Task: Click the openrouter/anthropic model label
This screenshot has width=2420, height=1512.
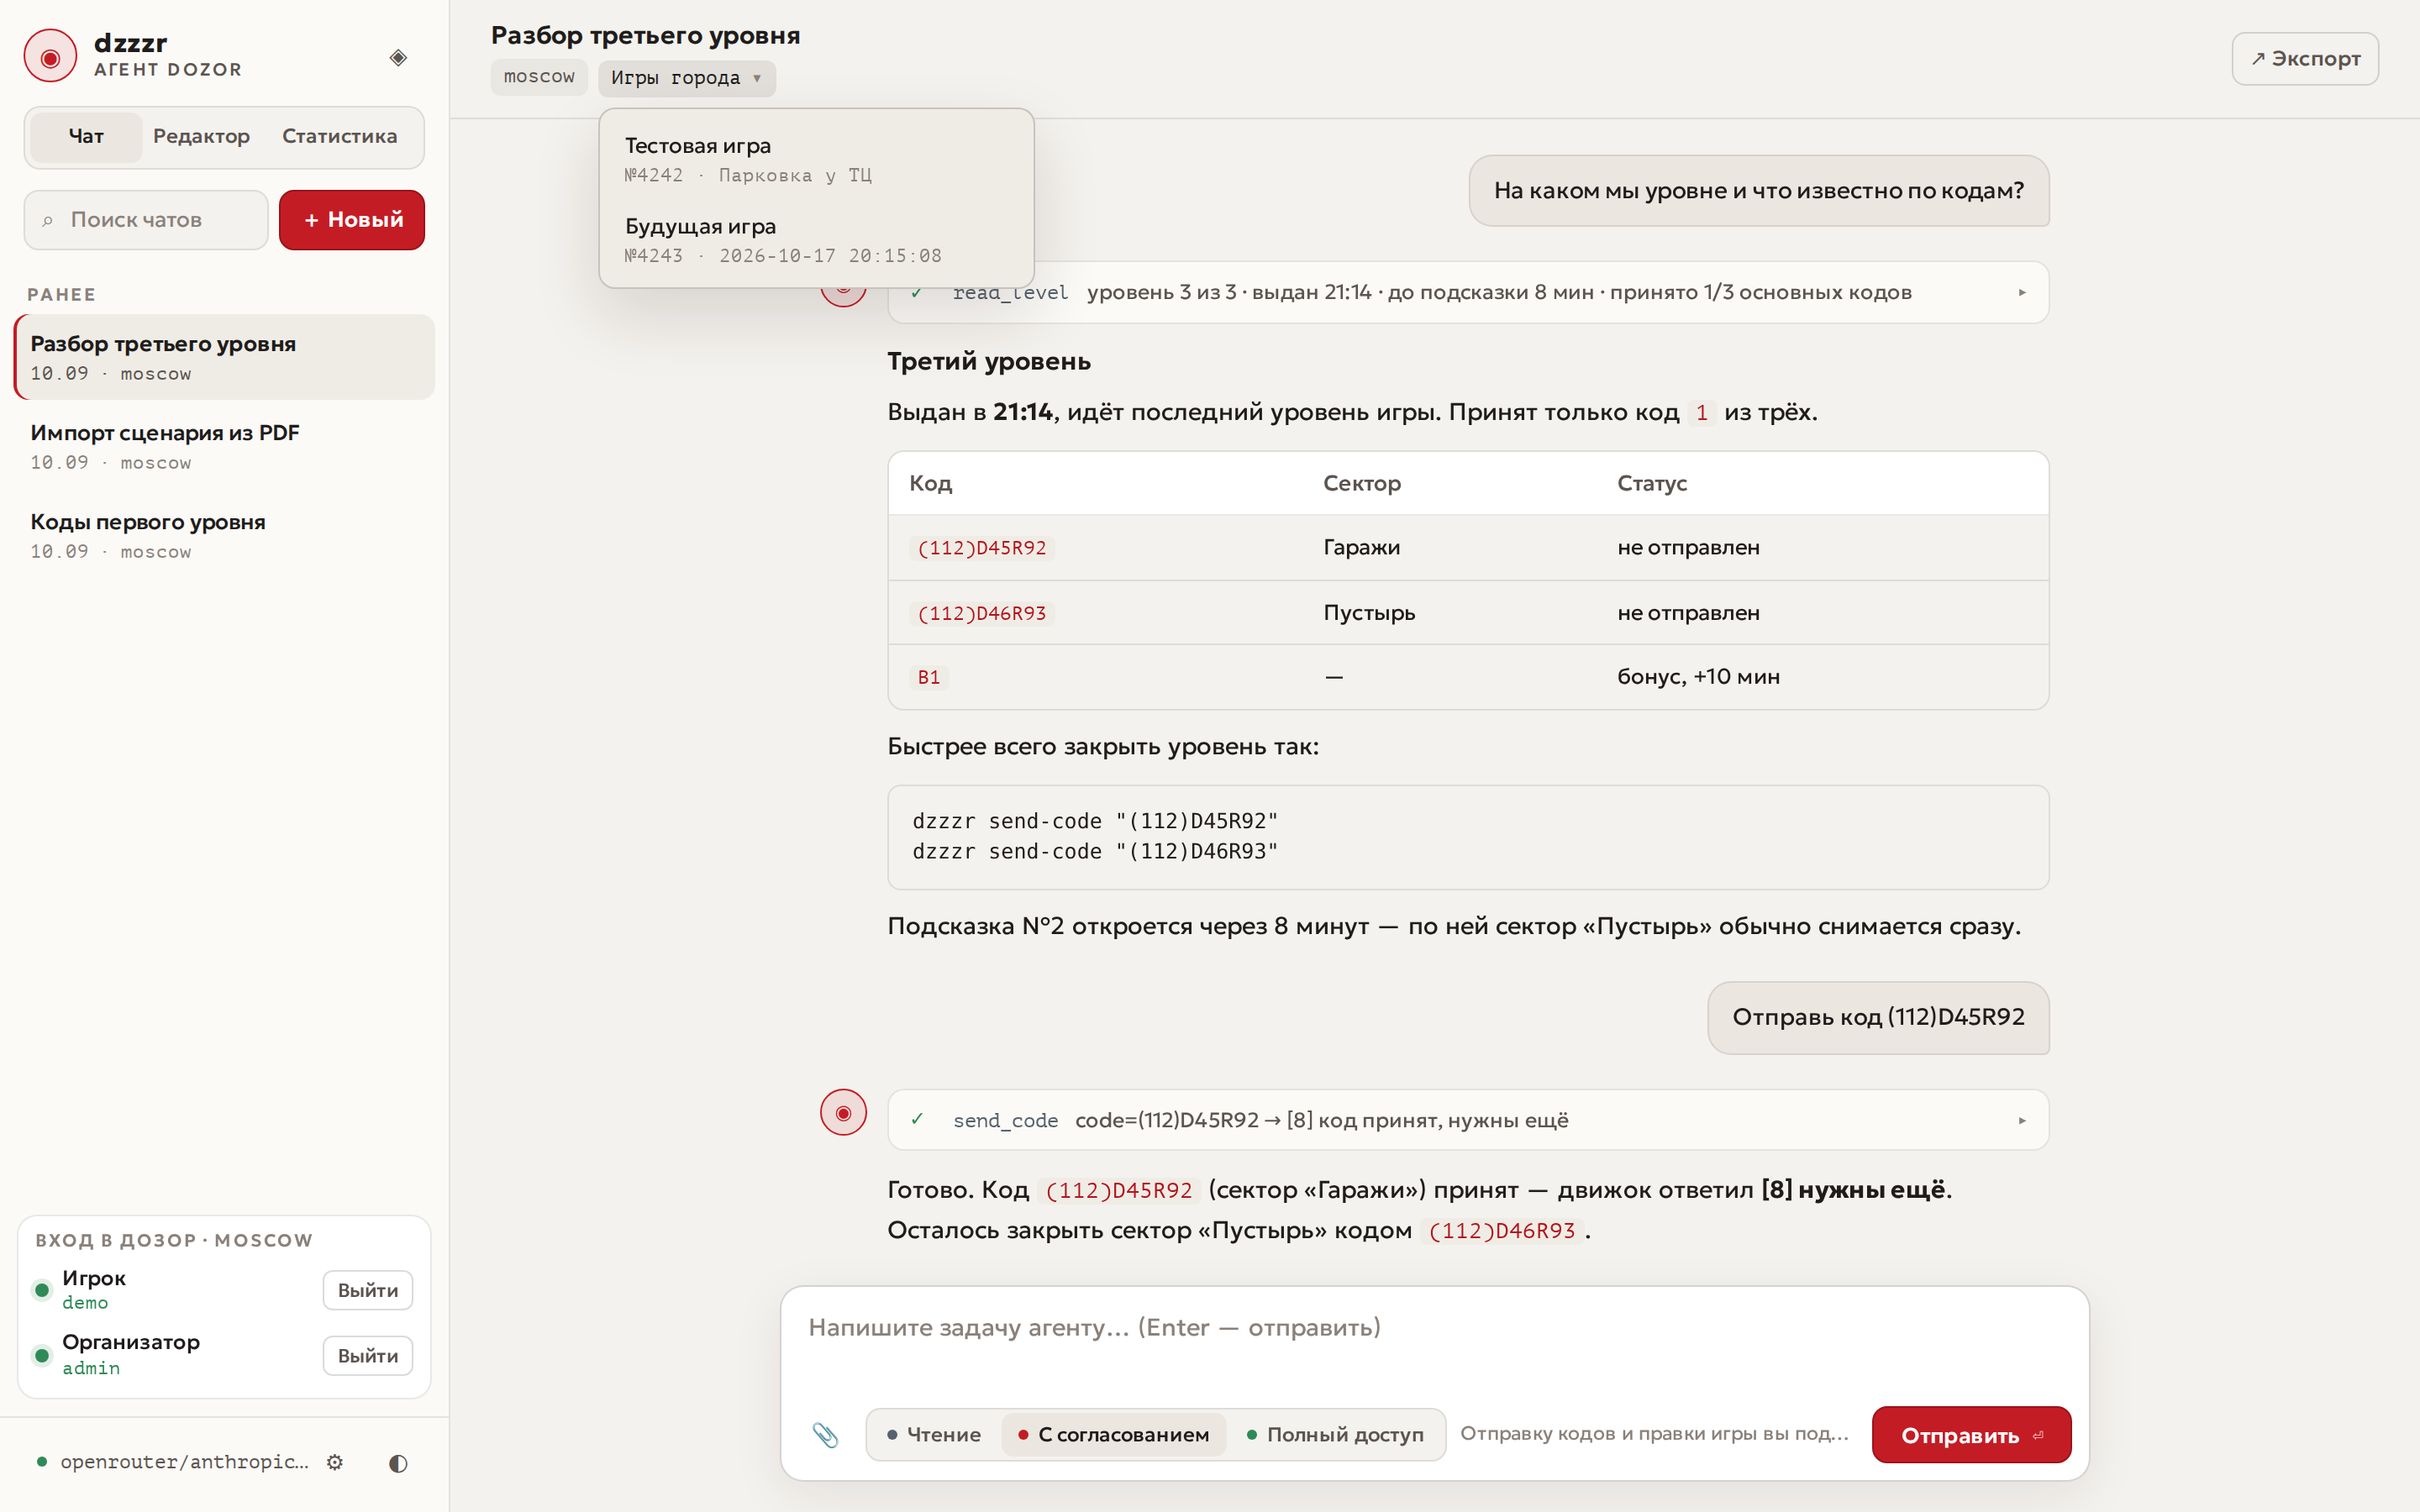Action: click(x=184, y=1462)
